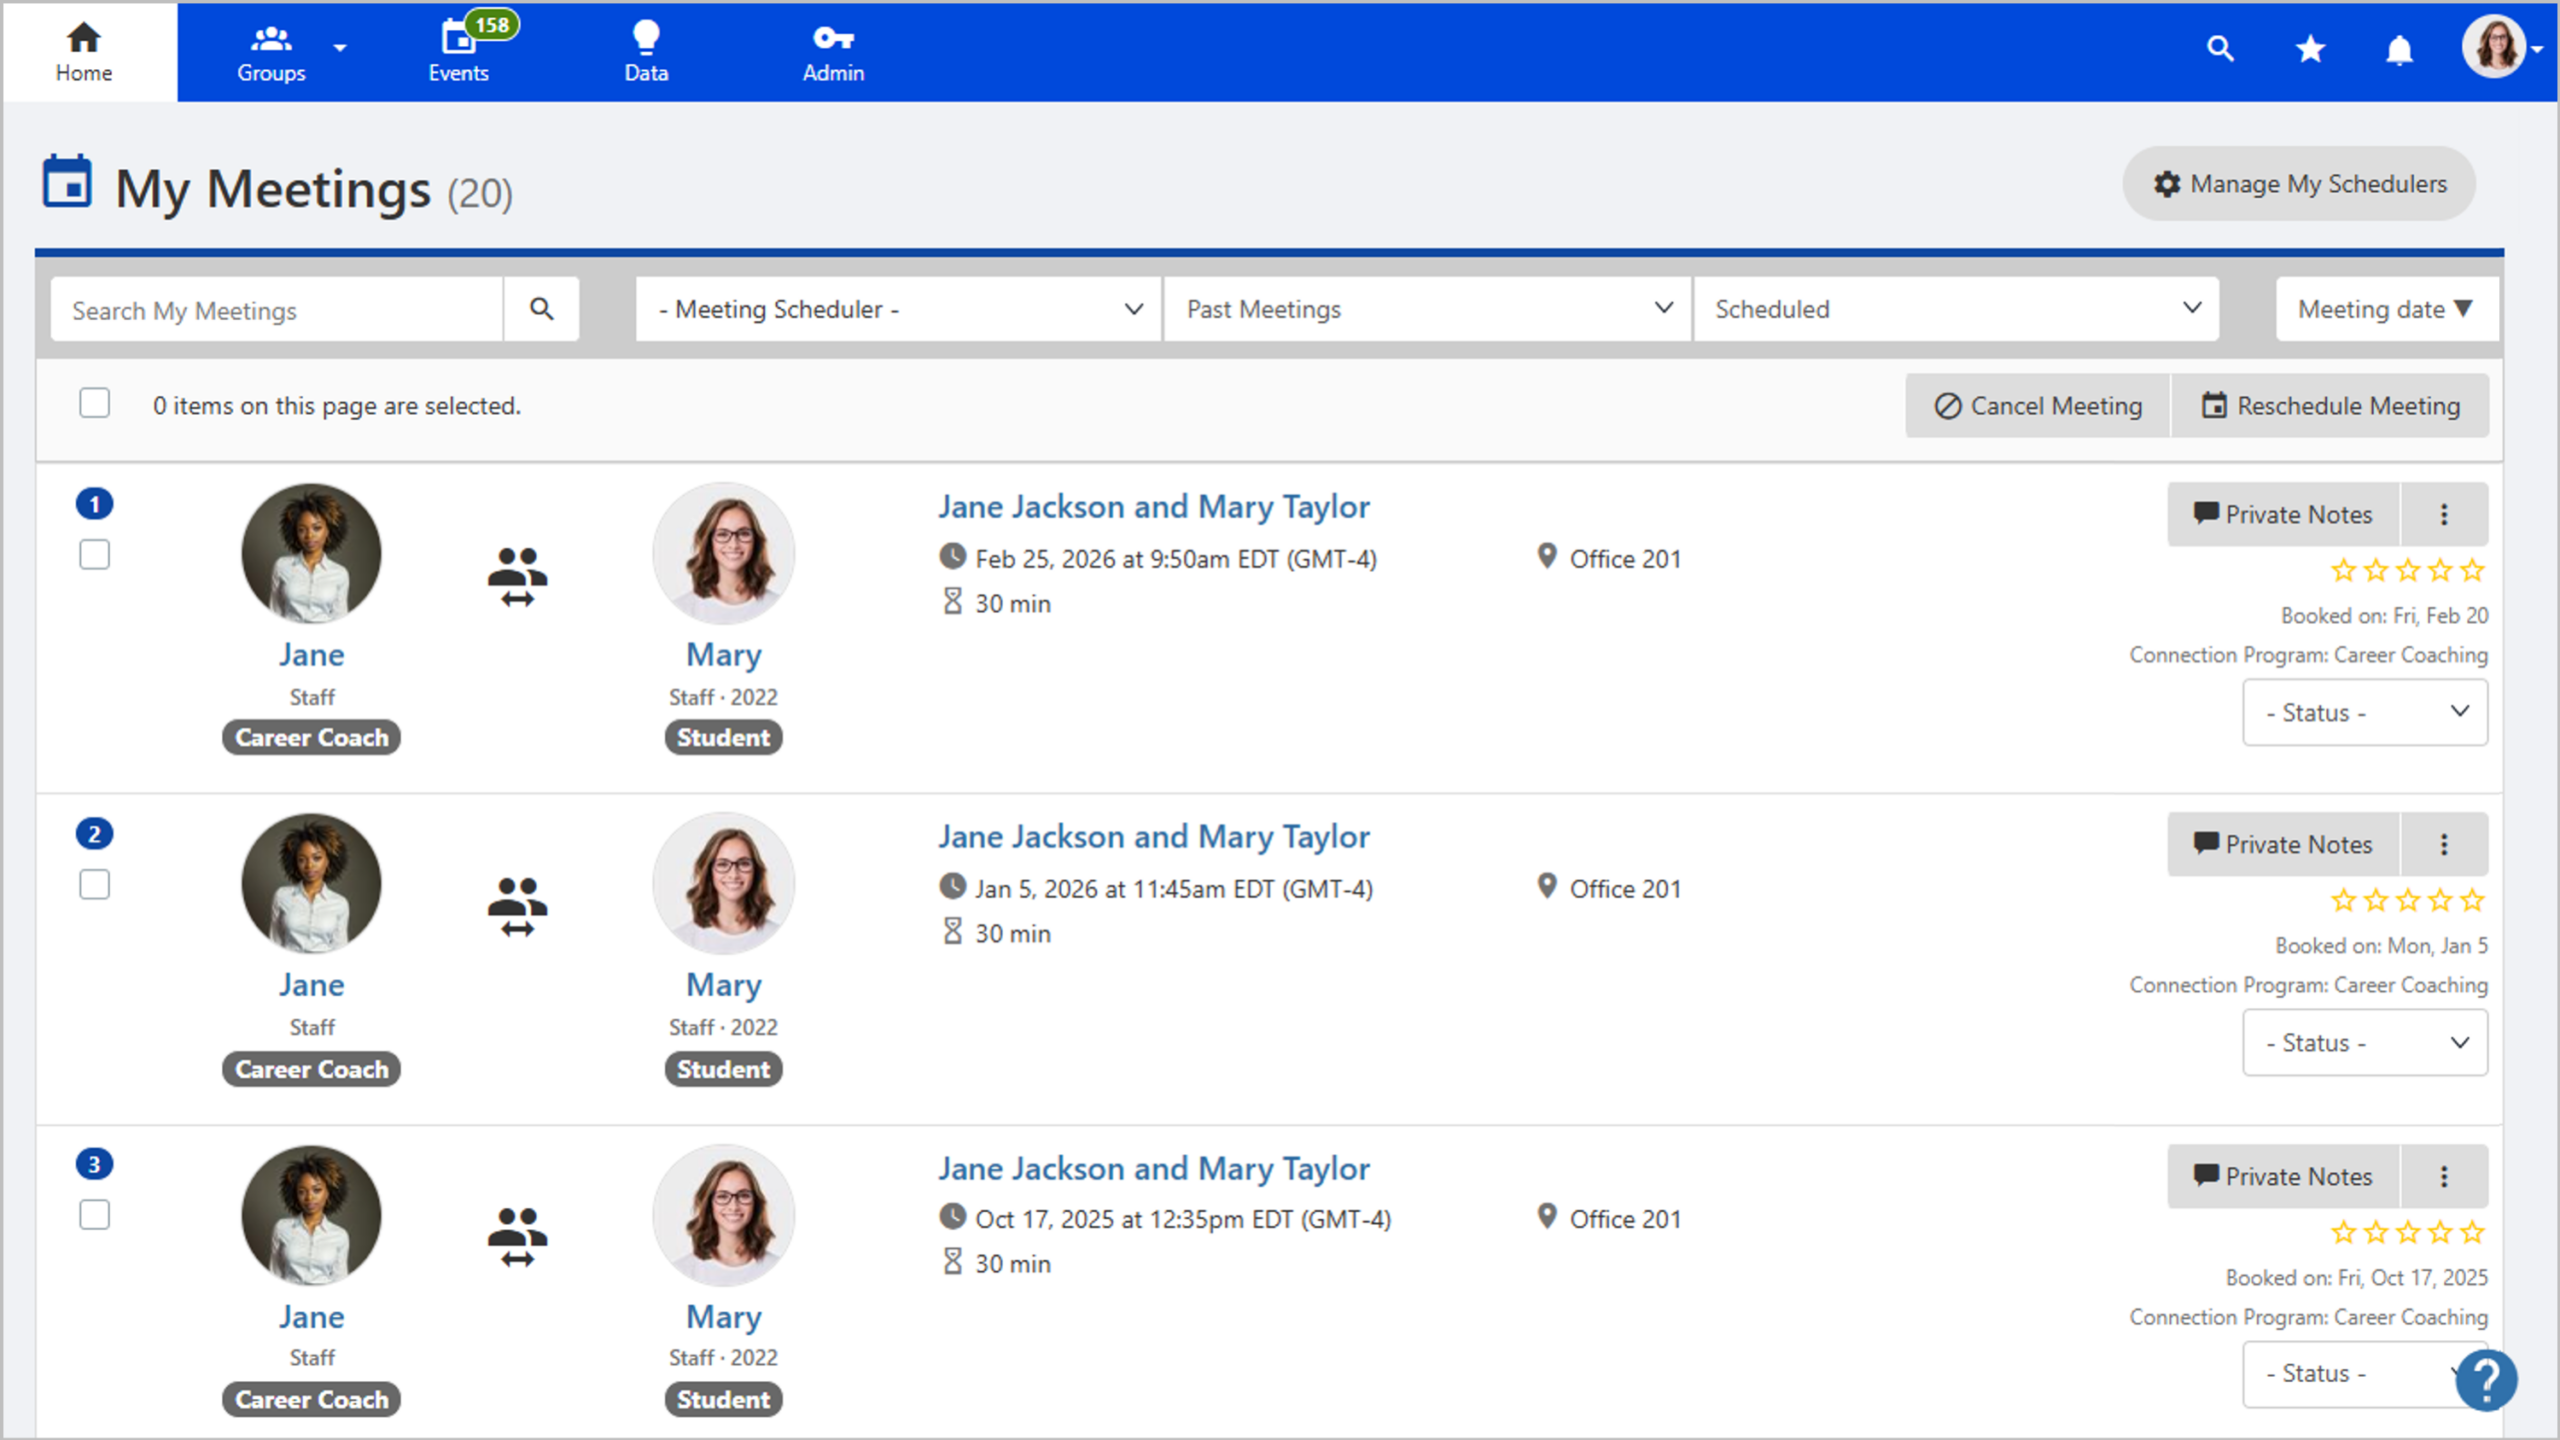Click the connection icon in Jan 5 meeting row
2560x1440 pixels.
(x=517, y=906)
